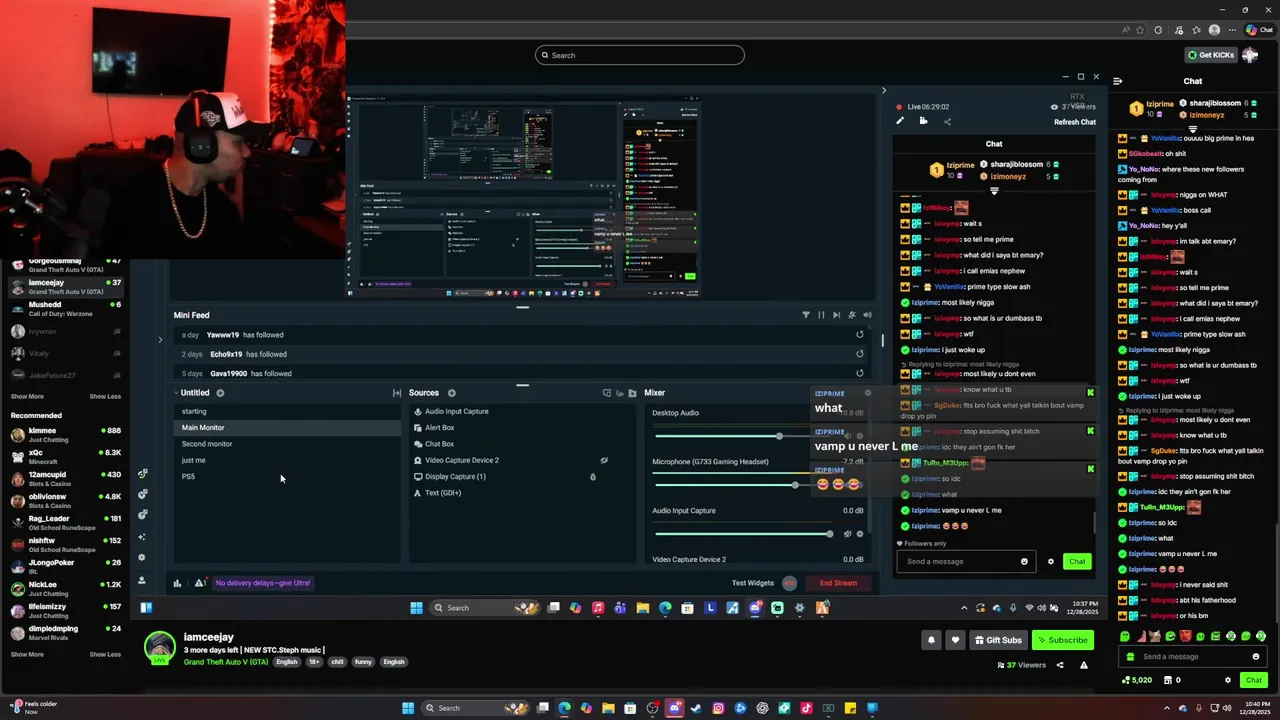This screenshot has width=1280, height=720.
Task: Click Refresh Chat in Streamlabs panel
Action: click(1075, 122)
